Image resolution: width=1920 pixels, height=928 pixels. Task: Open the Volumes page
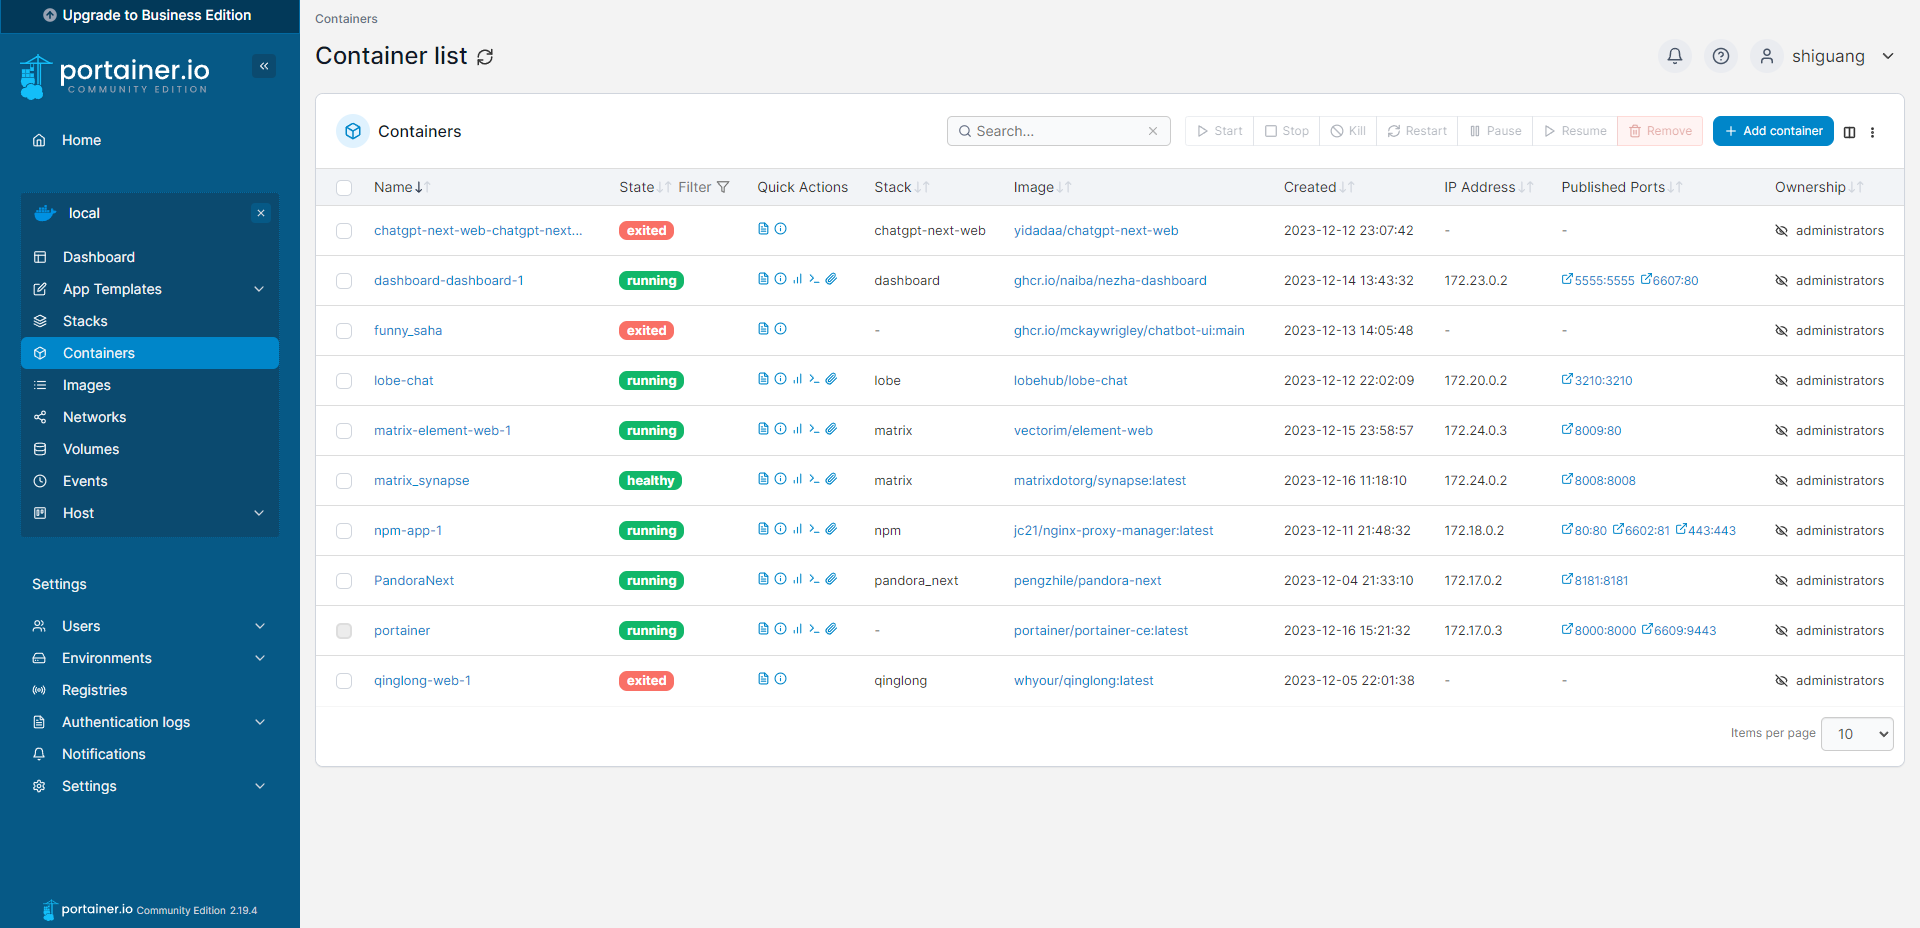(x=150, y=449)
